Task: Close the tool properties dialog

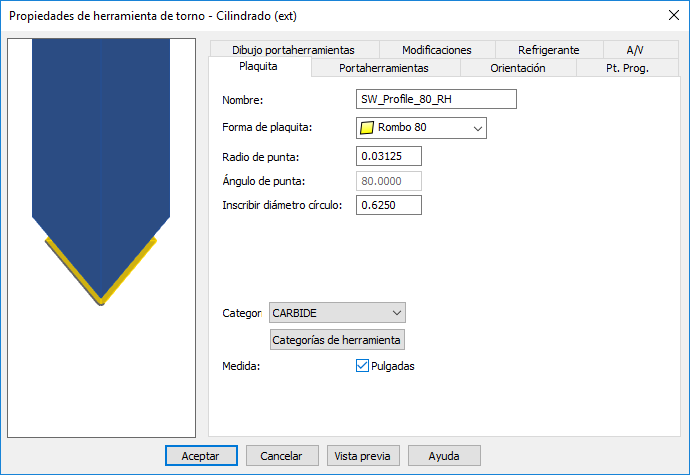Action: (673, 15)
